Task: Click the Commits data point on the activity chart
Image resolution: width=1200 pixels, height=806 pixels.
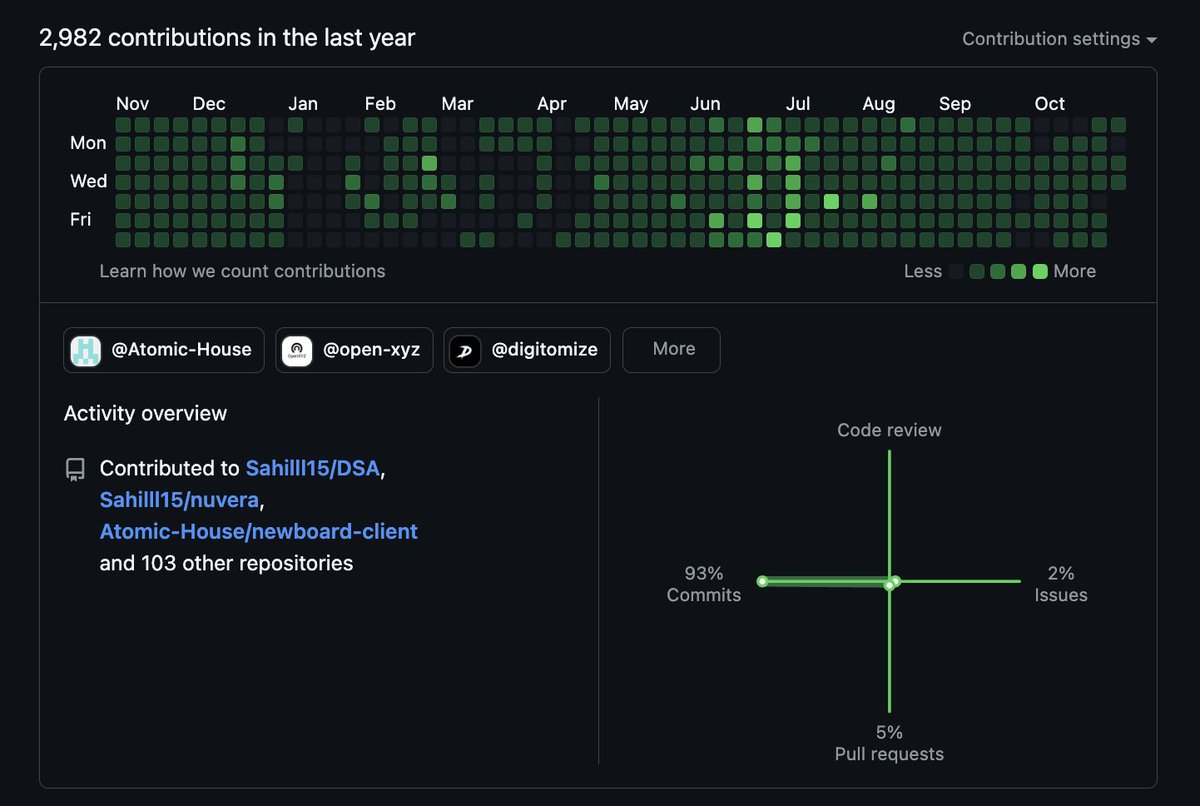Action: click(762, 581)
